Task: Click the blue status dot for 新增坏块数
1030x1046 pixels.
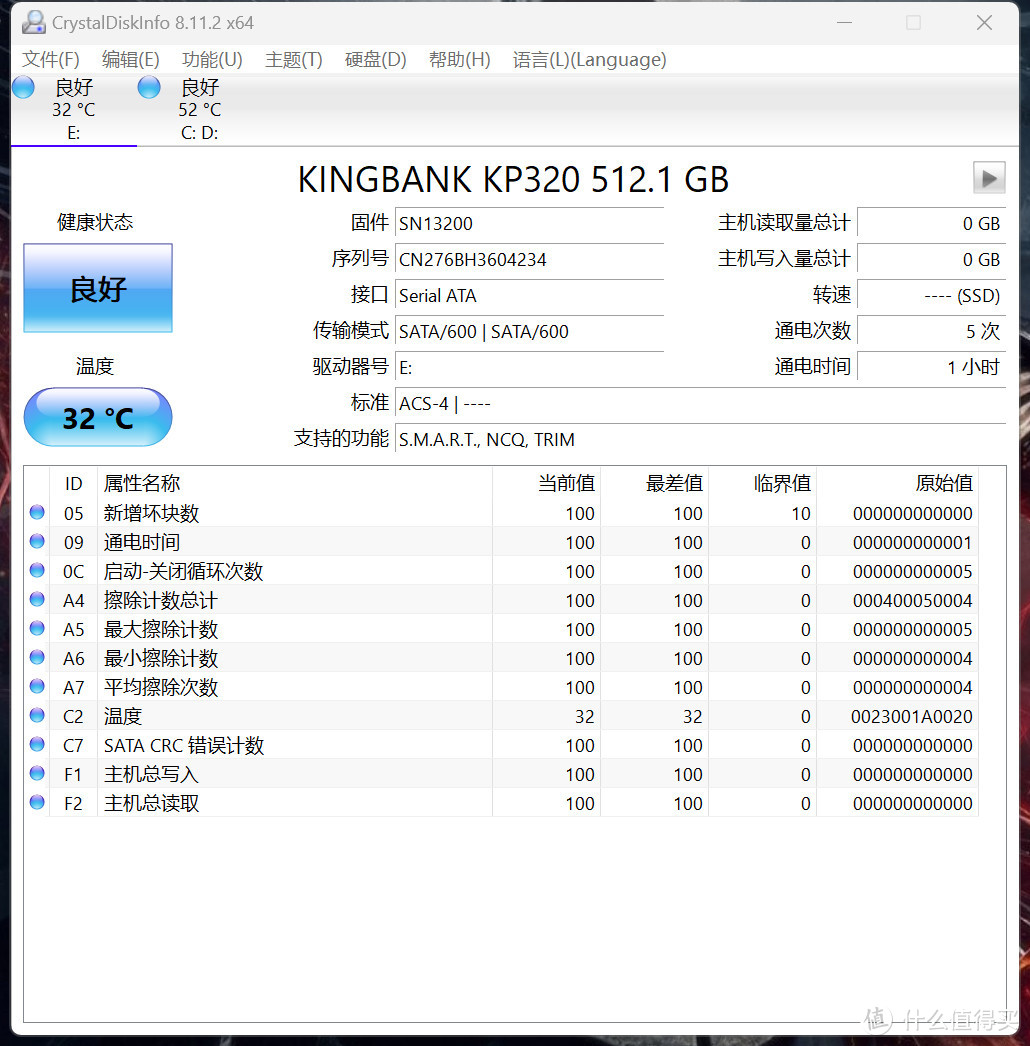Action: (37, 513)
